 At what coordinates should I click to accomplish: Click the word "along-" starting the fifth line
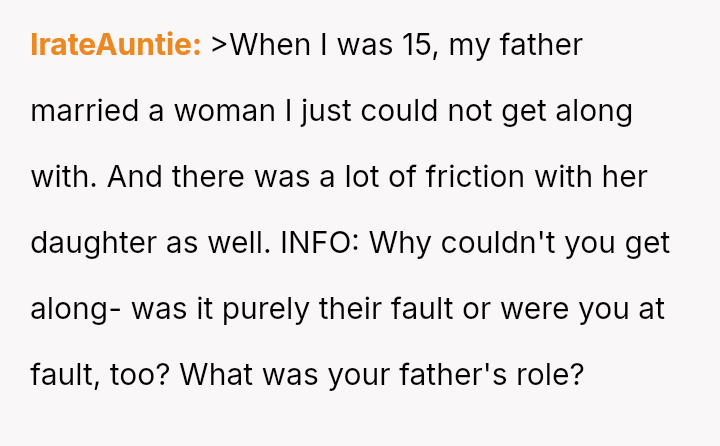pyautogui.click(x=76, y=309)
